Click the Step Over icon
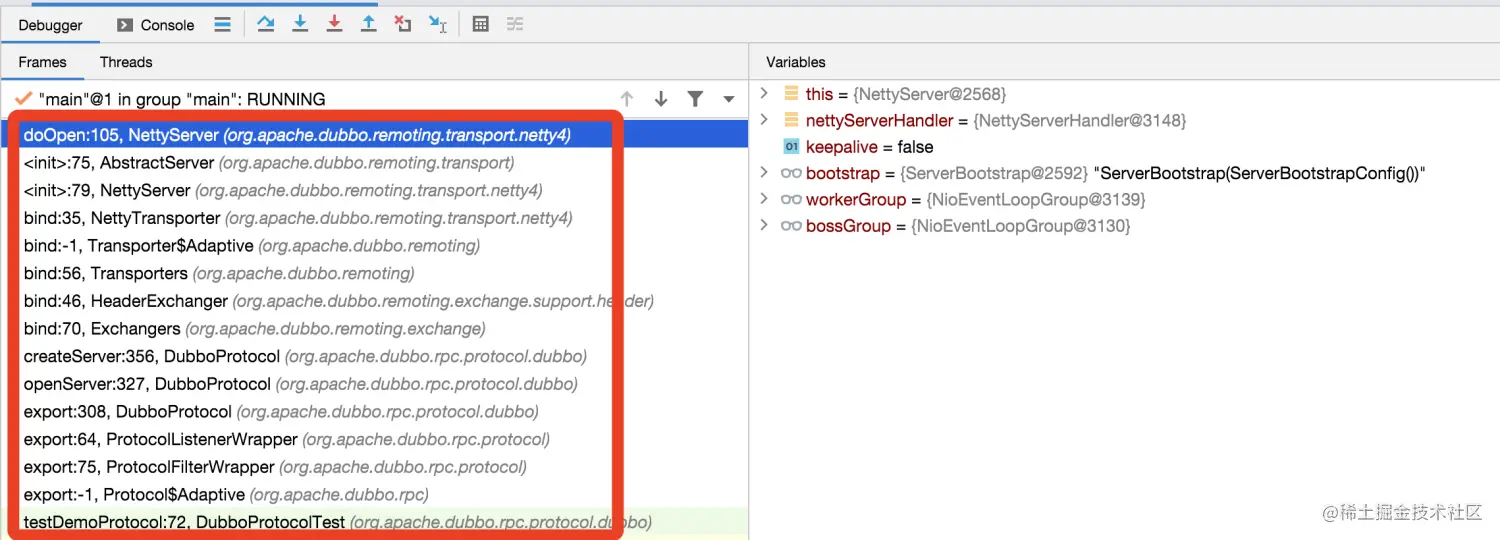This screenshot has height=540, width=1500. point(266,24)
